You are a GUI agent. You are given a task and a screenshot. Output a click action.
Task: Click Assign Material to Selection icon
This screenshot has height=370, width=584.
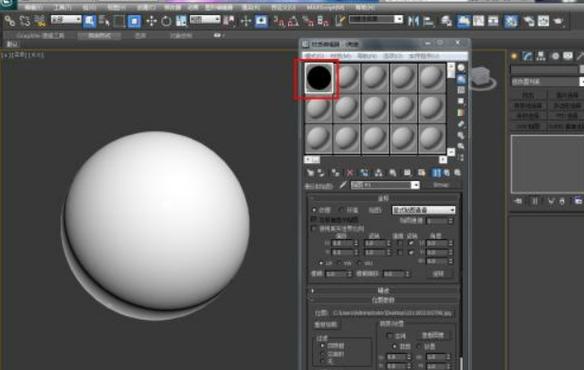click(335, 173)
